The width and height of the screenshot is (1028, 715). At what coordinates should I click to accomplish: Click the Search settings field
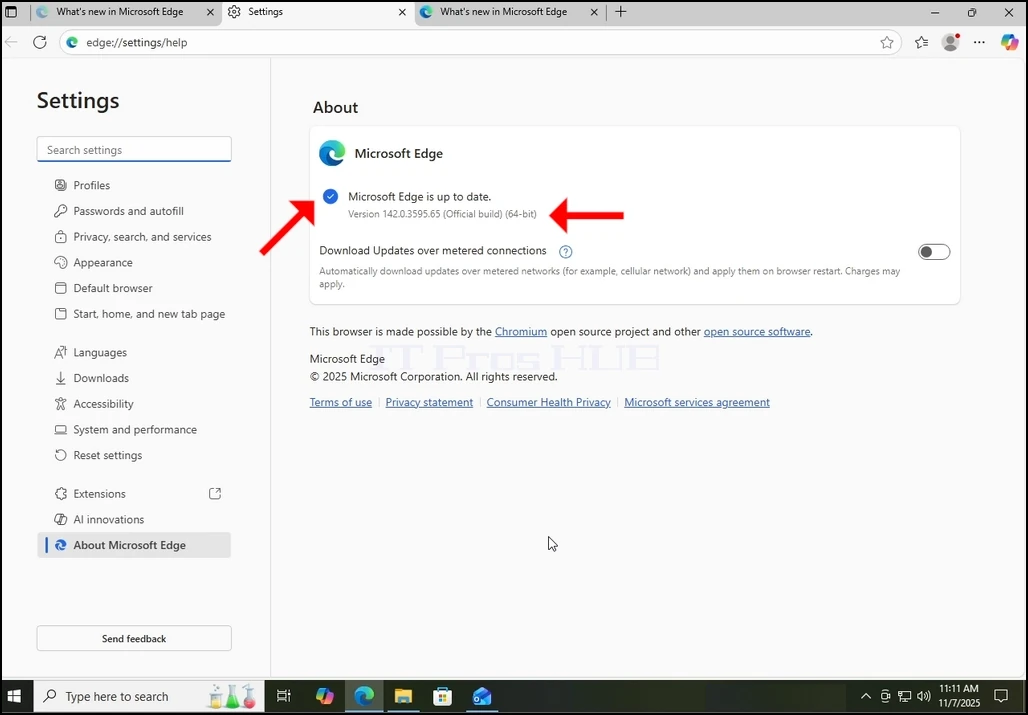coord(134,149)
